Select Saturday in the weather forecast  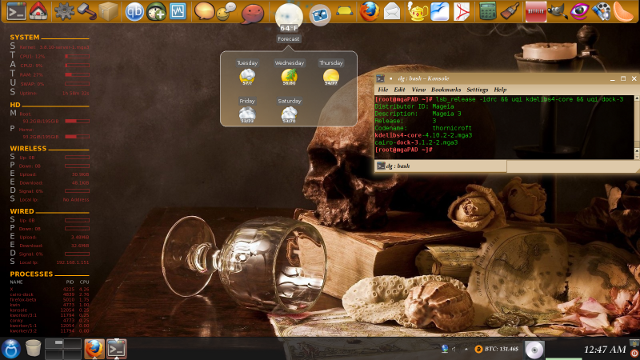click(x=289, y=110)
